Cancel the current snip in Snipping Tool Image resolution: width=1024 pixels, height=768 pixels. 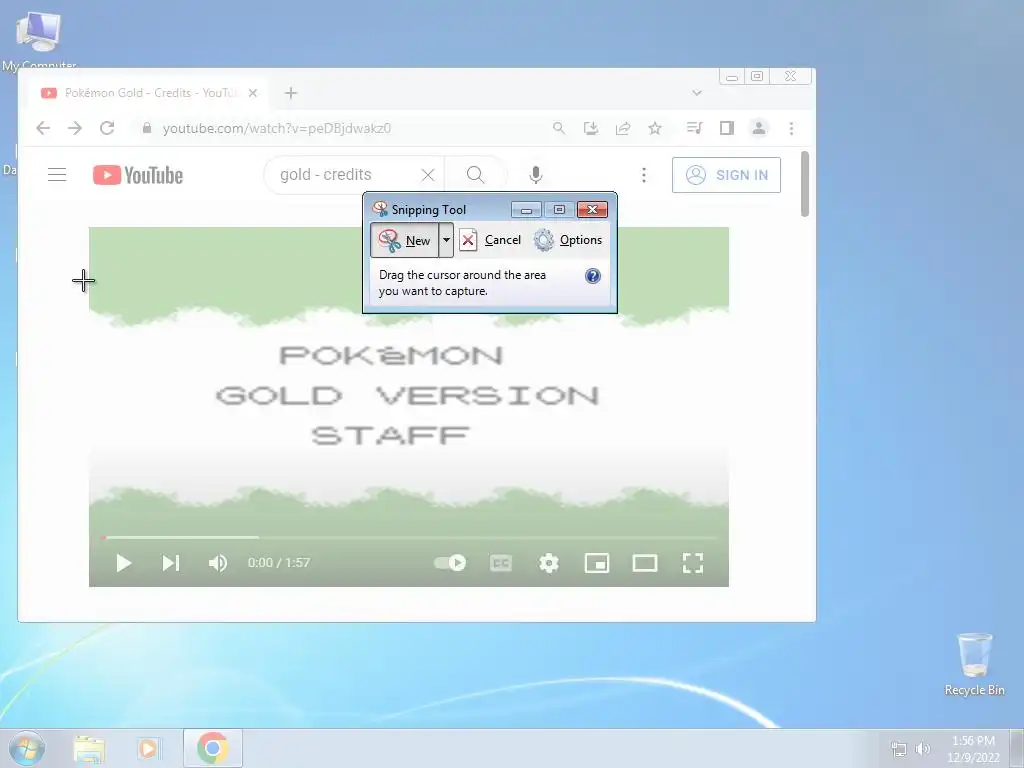point(490,240)
